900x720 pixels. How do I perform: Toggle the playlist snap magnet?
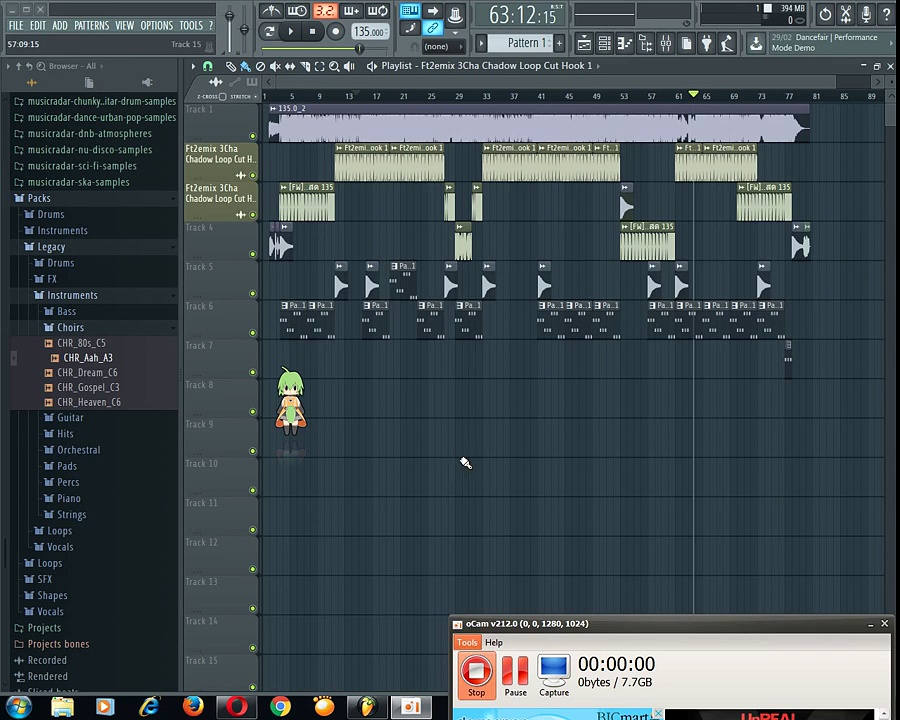point(208,66)
